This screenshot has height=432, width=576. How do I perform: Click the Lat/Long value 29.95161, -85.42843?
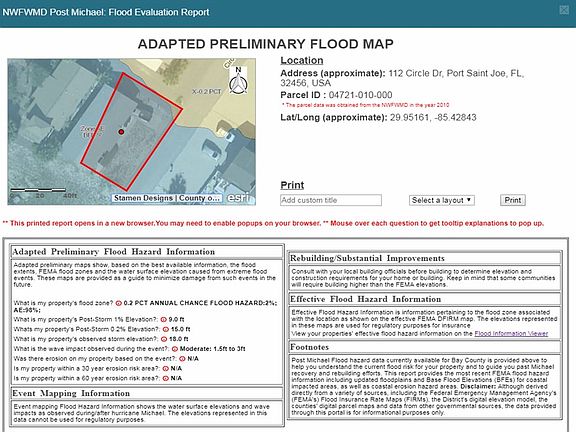click(433, 118)
